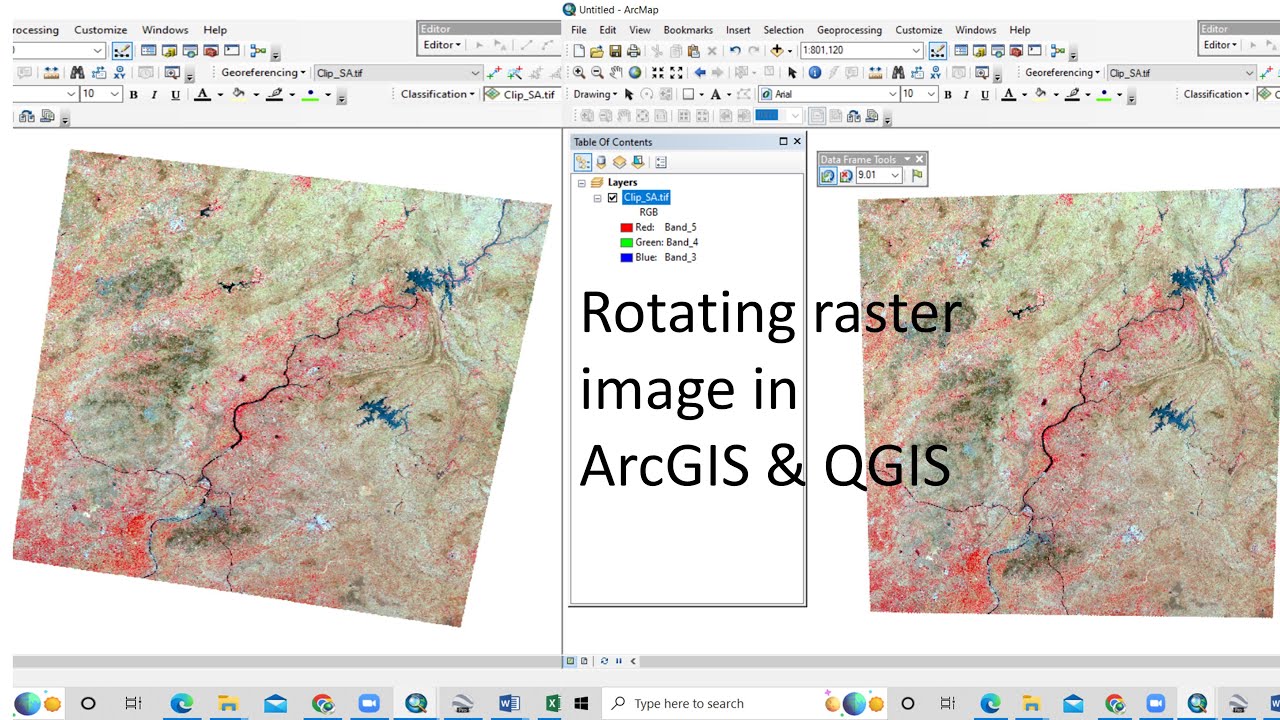Click the Rotate Data Frame tool
This screenshot has height=720, width=1280.
(x=828, y=176)
